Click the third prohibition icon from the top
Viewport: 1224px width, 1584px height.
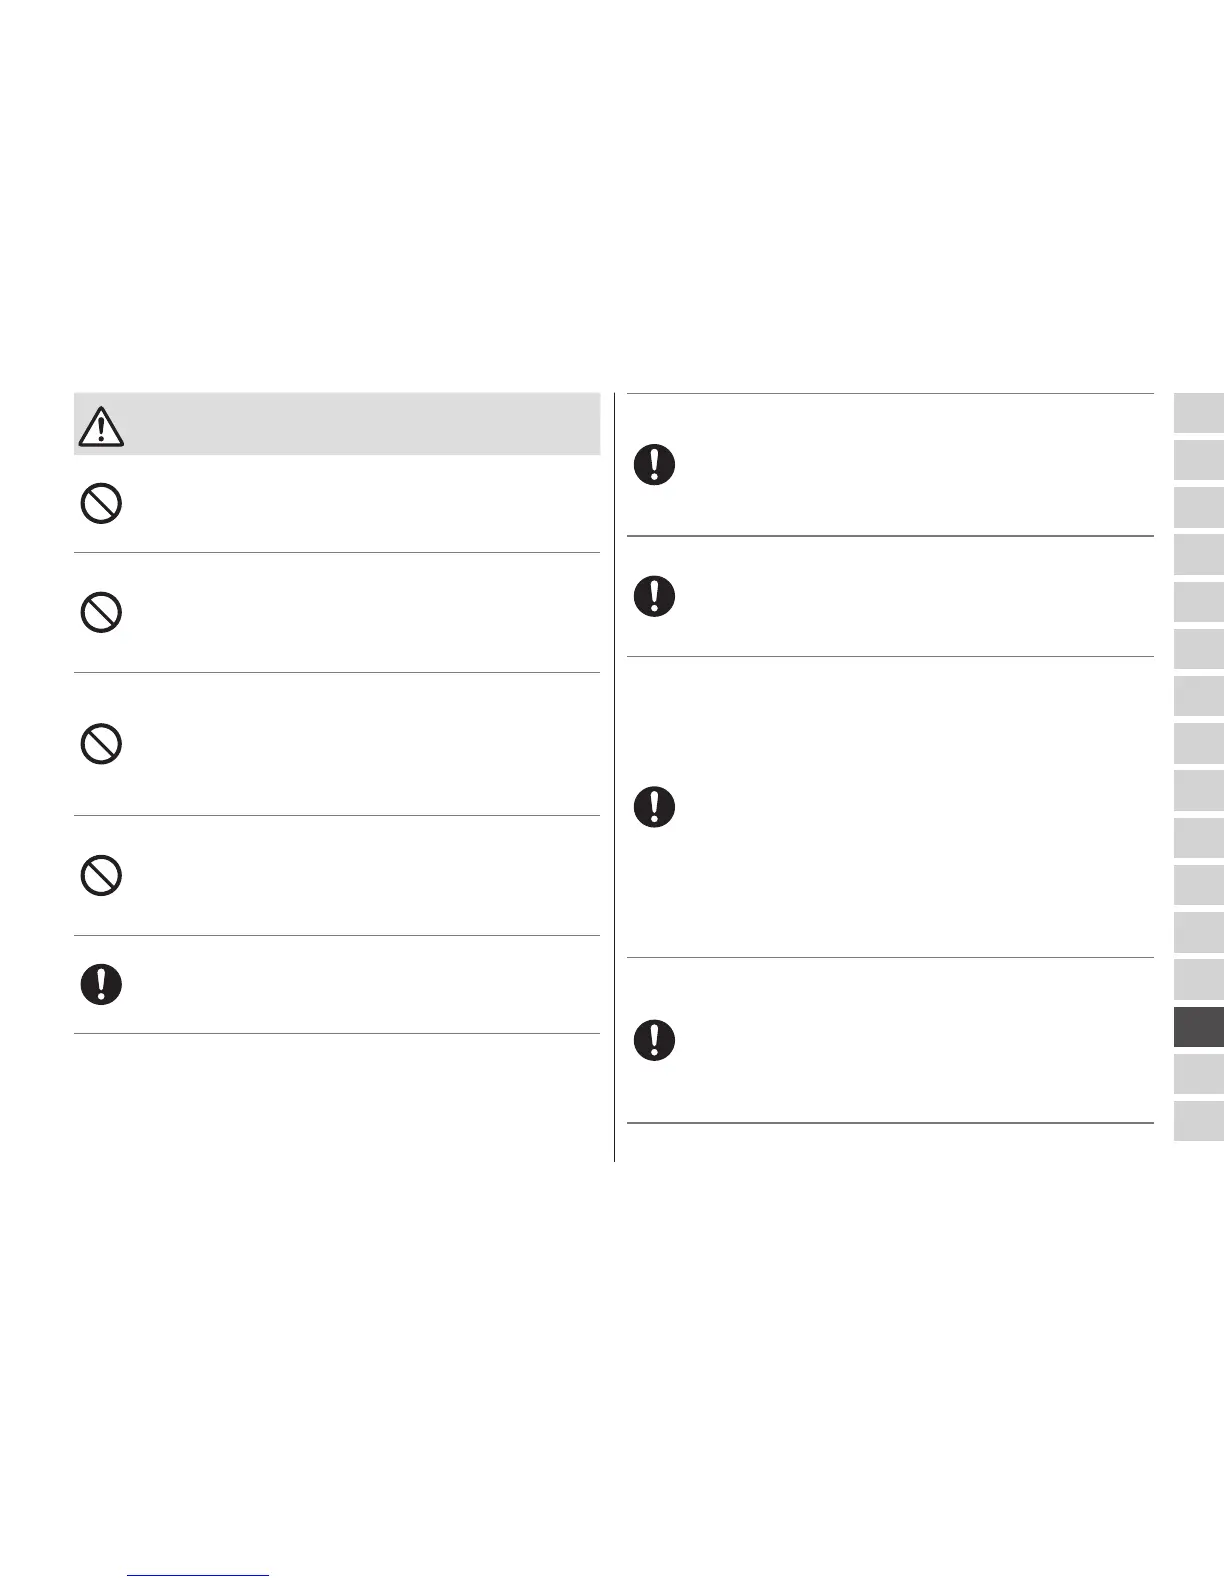101,744
